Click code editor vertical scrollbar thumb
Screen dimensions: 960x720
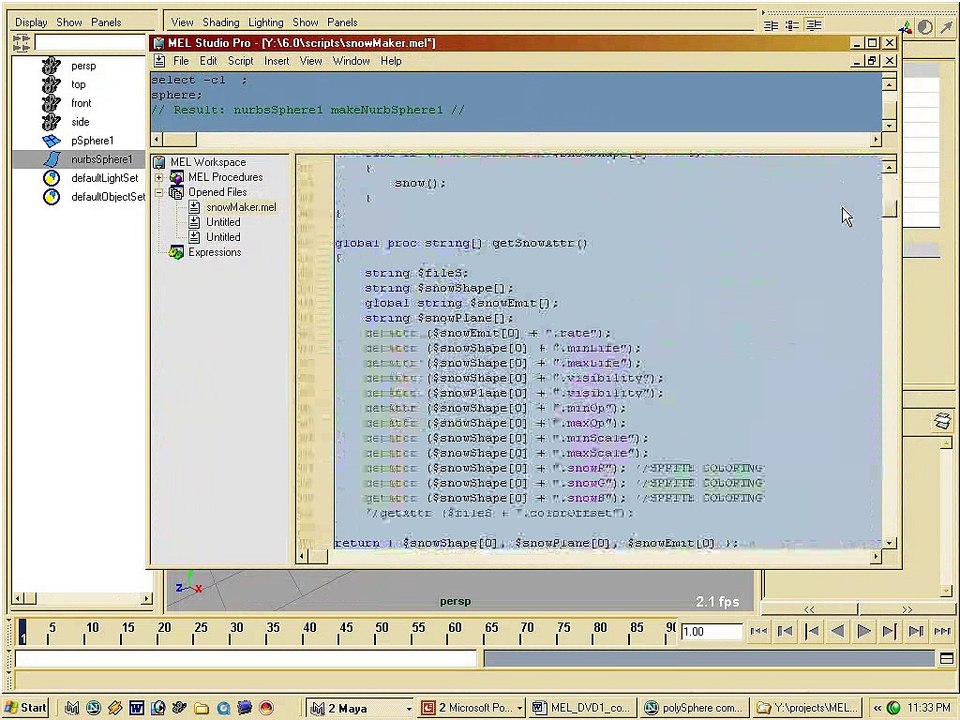coord(890,209)
